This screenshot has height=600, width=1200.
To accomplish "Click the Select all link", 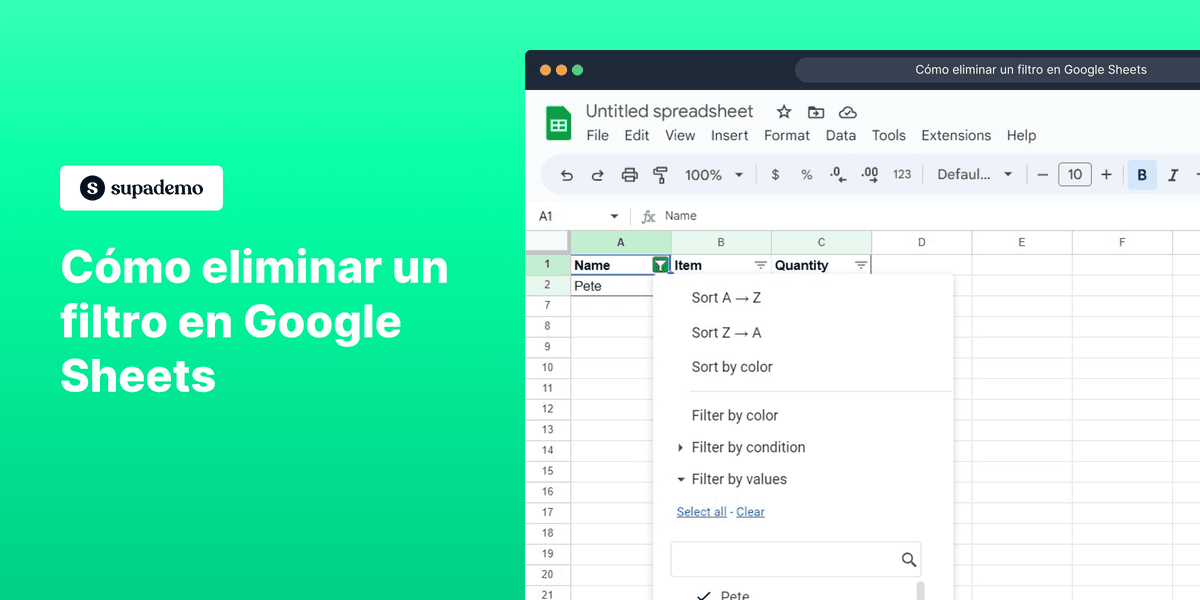I will (x=701, y=511).
